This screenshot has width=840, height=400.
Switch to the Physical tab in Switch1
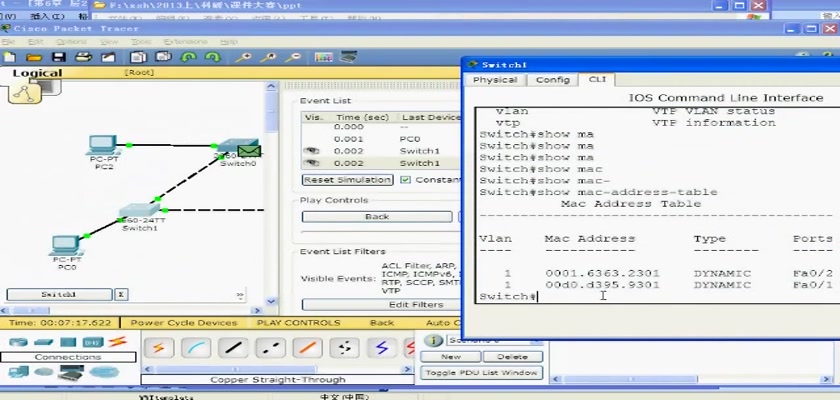coord(495,80)
